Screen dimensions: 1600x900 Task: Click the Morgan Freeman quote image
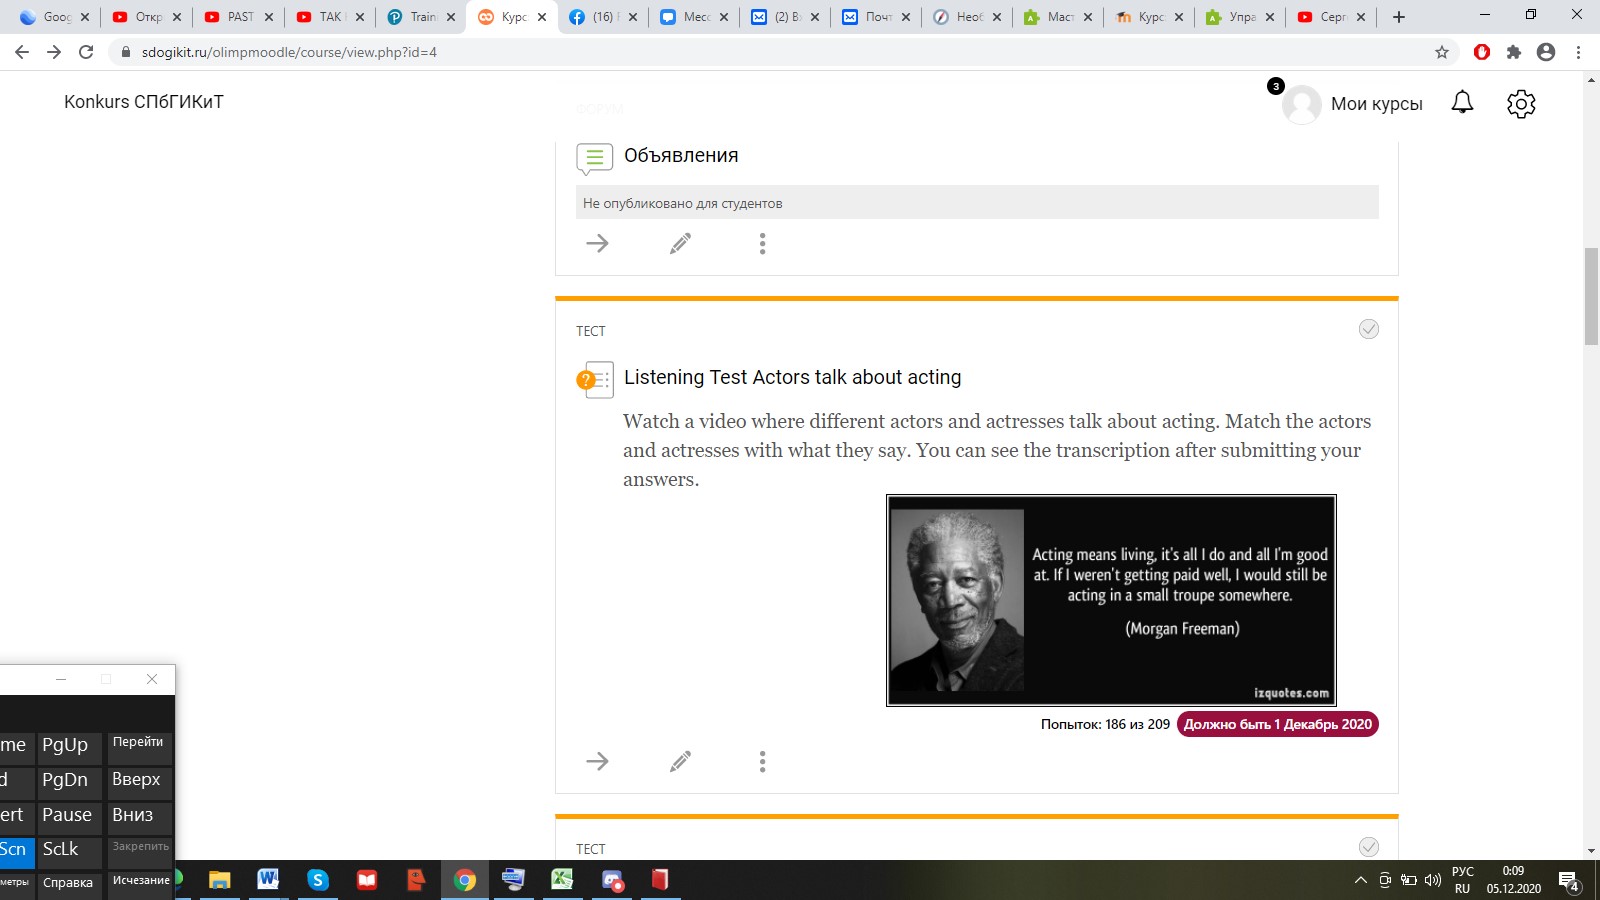pyautogui.click(x=1111, y=600)
